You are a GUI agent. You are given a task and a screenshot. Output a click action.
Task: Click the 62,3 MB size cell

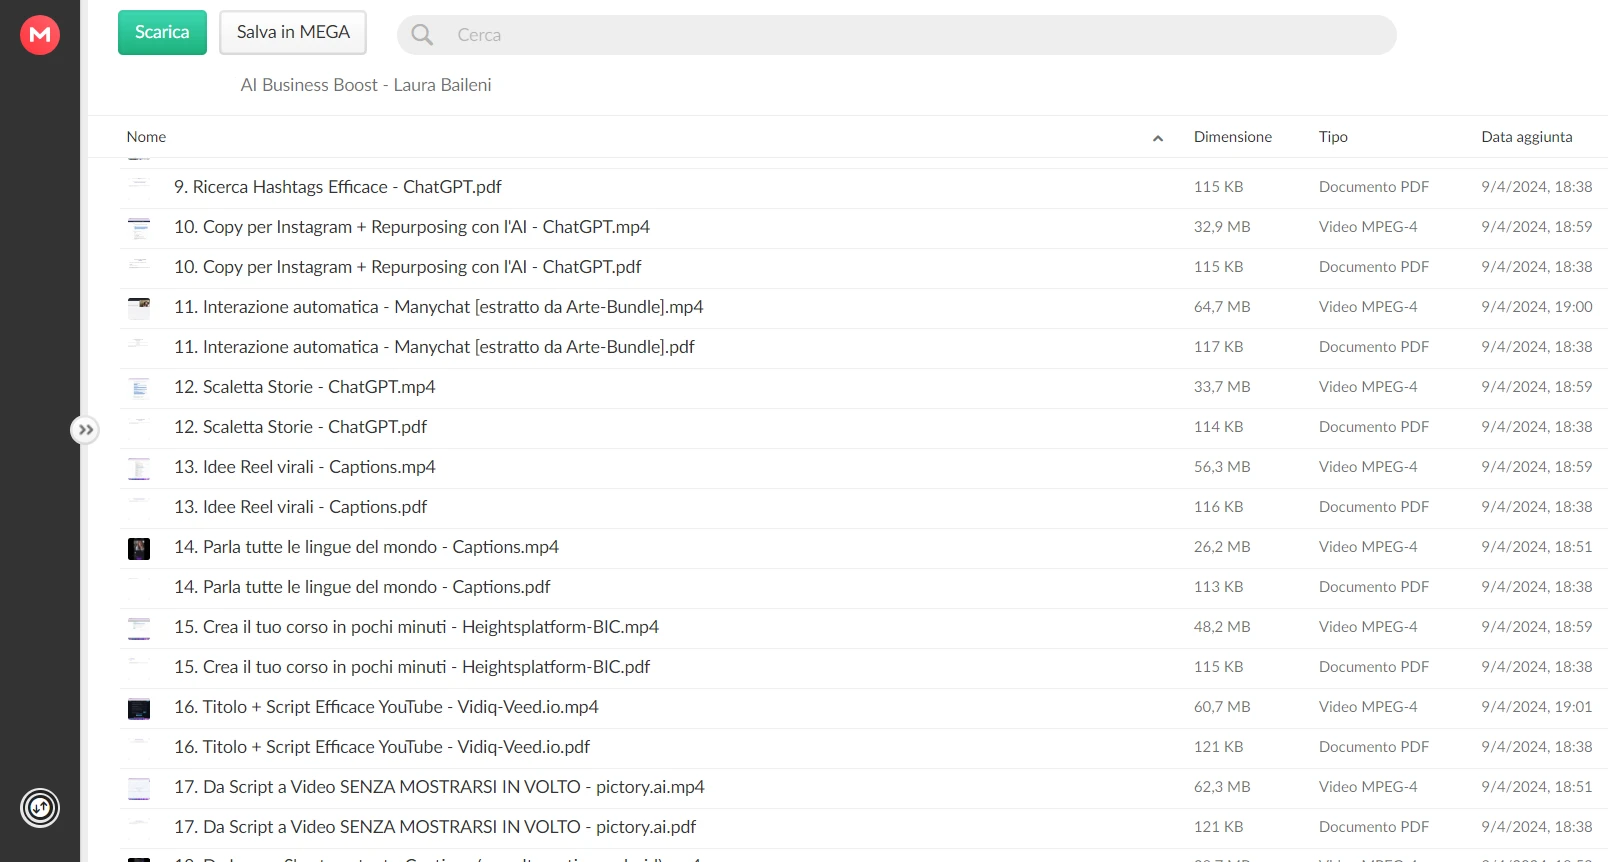(x=1222, y=787)
